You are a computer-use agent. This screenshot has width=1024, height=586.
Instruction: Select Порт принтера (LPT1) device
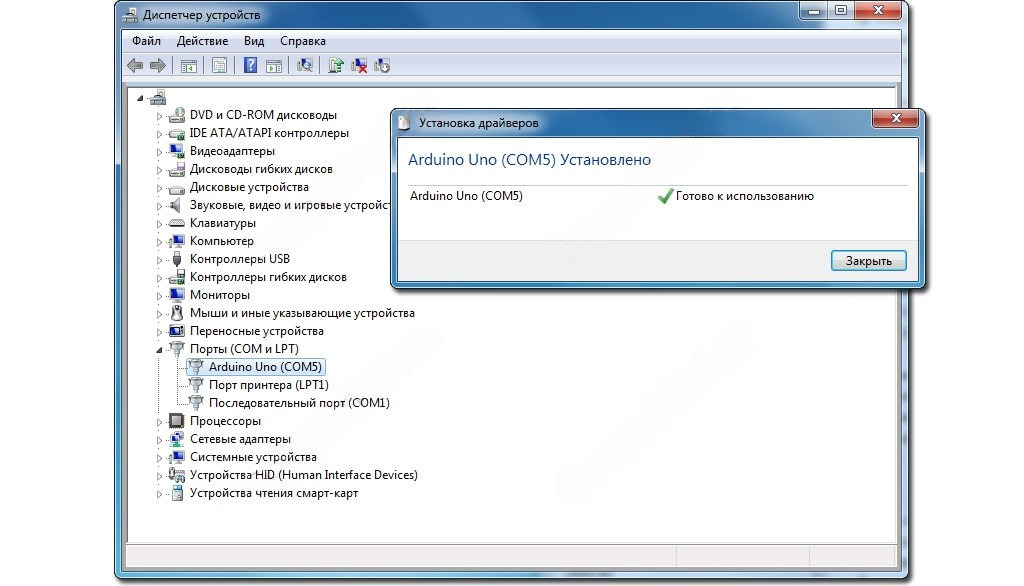268,385
